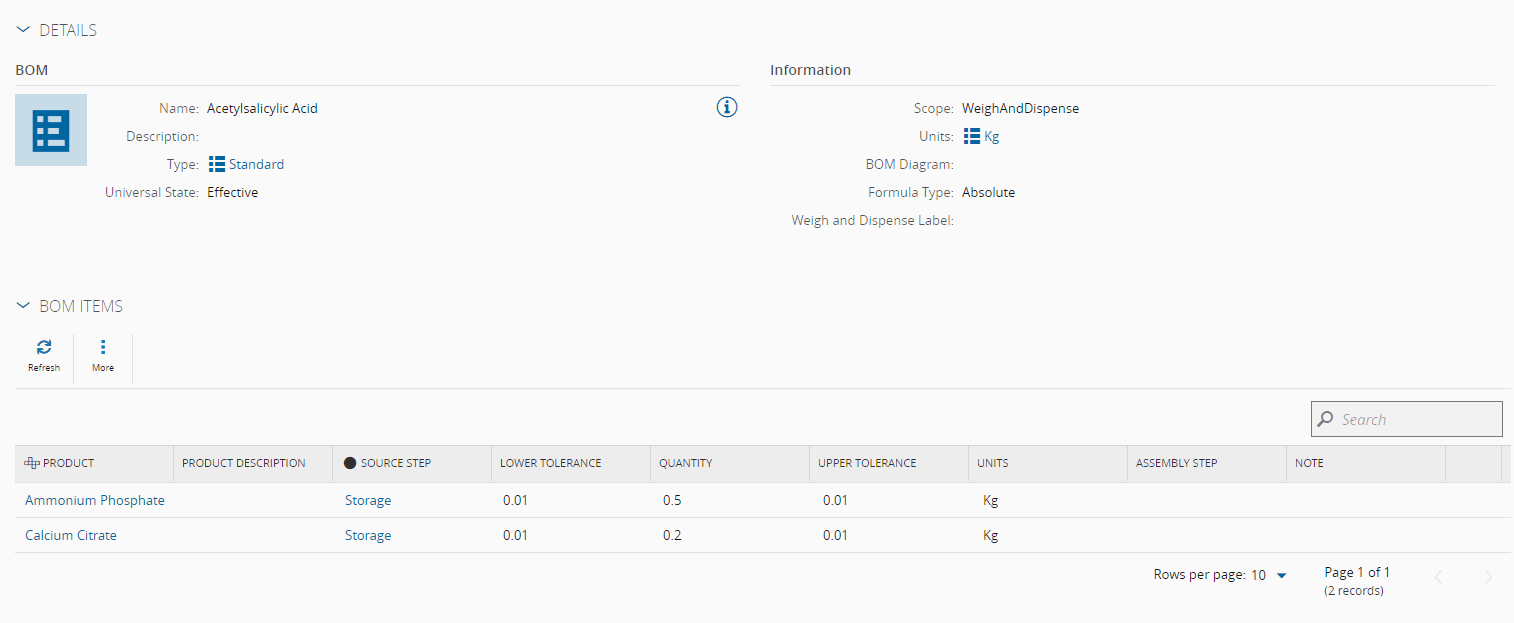Open the More actions menu

click(x=103, y=348)
